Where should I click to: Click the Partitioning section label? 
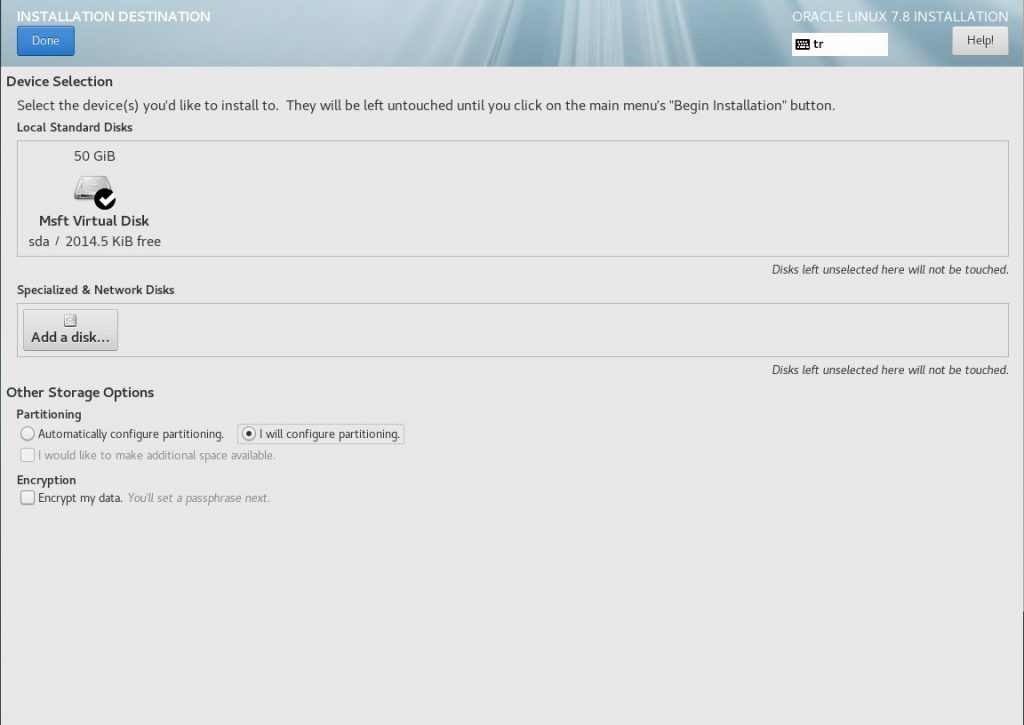pos(49,414)
